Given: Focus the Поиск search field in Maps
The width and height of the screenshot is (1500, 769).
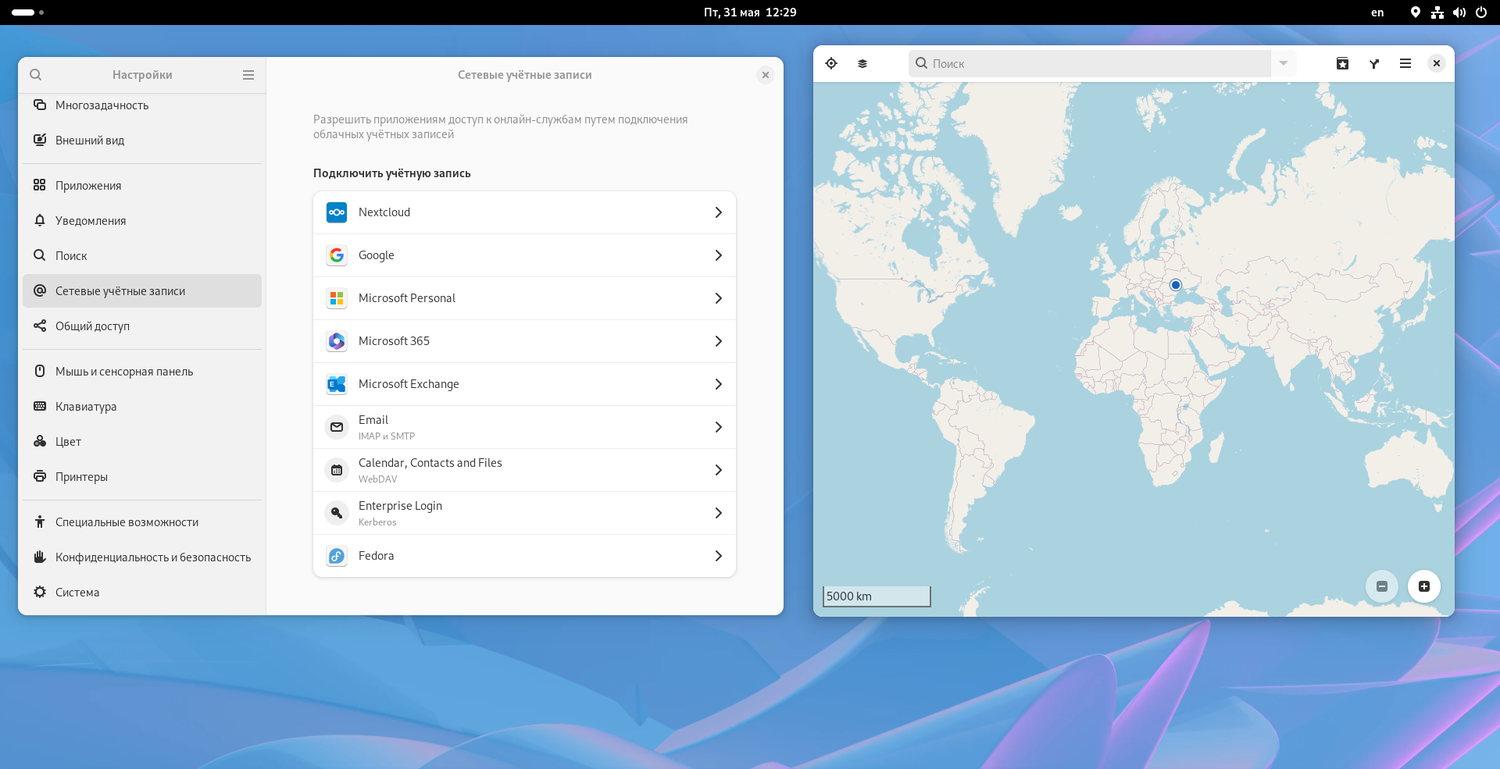Looking at the screenshot, I should pos(1089,63).
